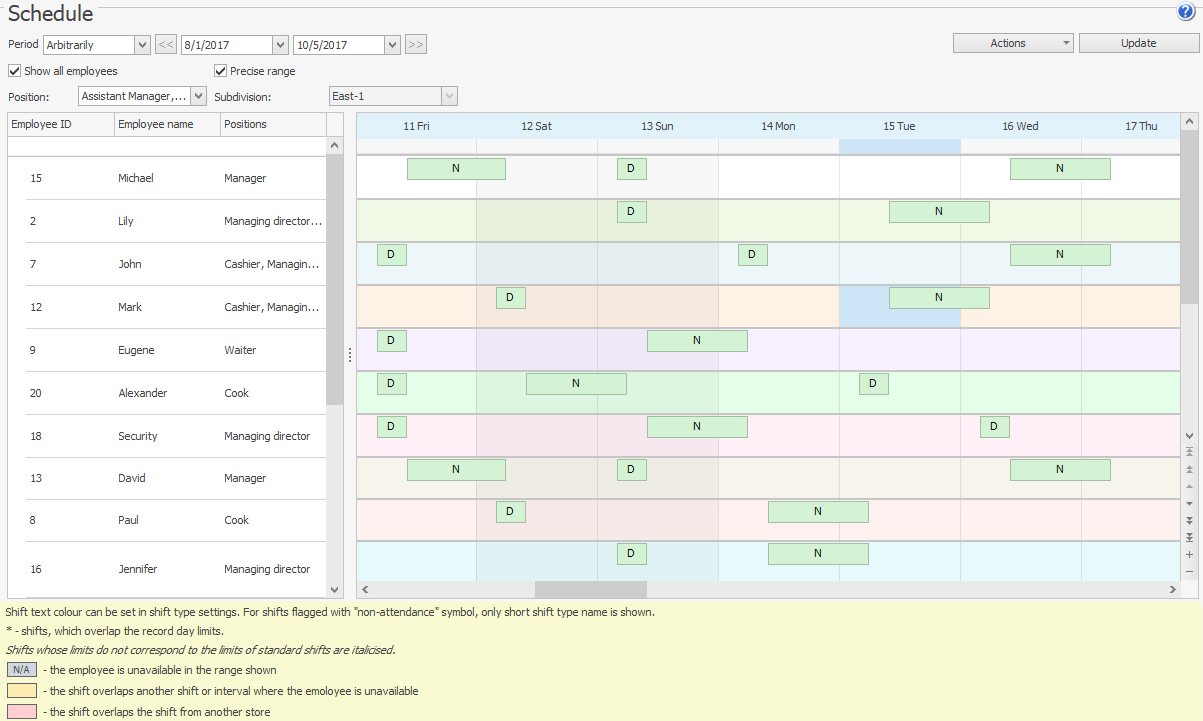Image resolution: width=1203 pixels, height=721 pixels.
Task: Jump to bottom with the barred double-down arrow
Action: [1189, 537]
